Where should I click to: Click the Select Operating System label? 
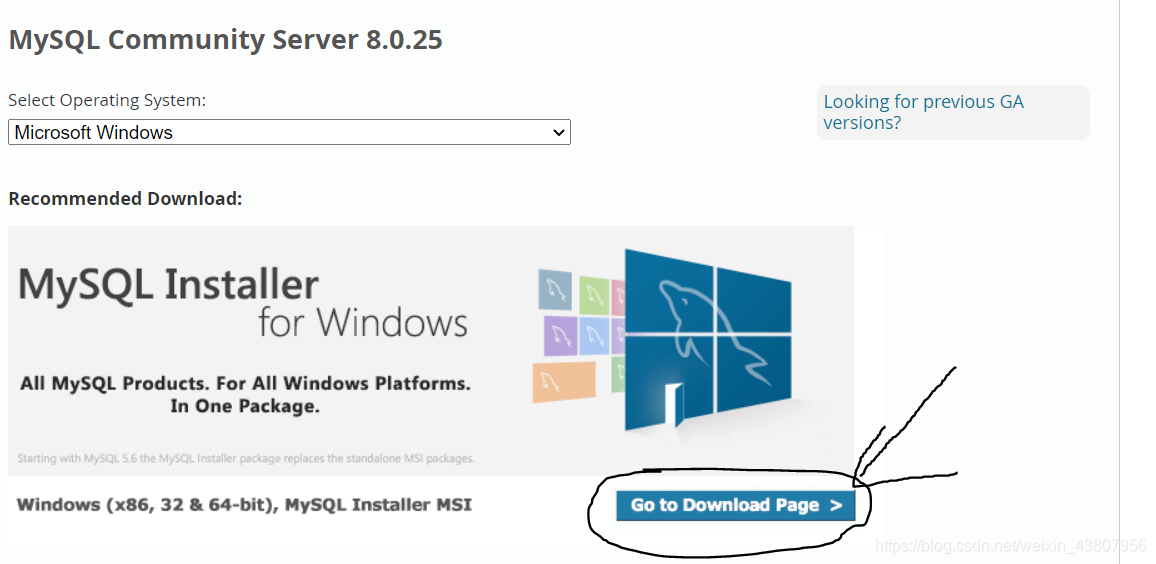click(x=107, y=100)
